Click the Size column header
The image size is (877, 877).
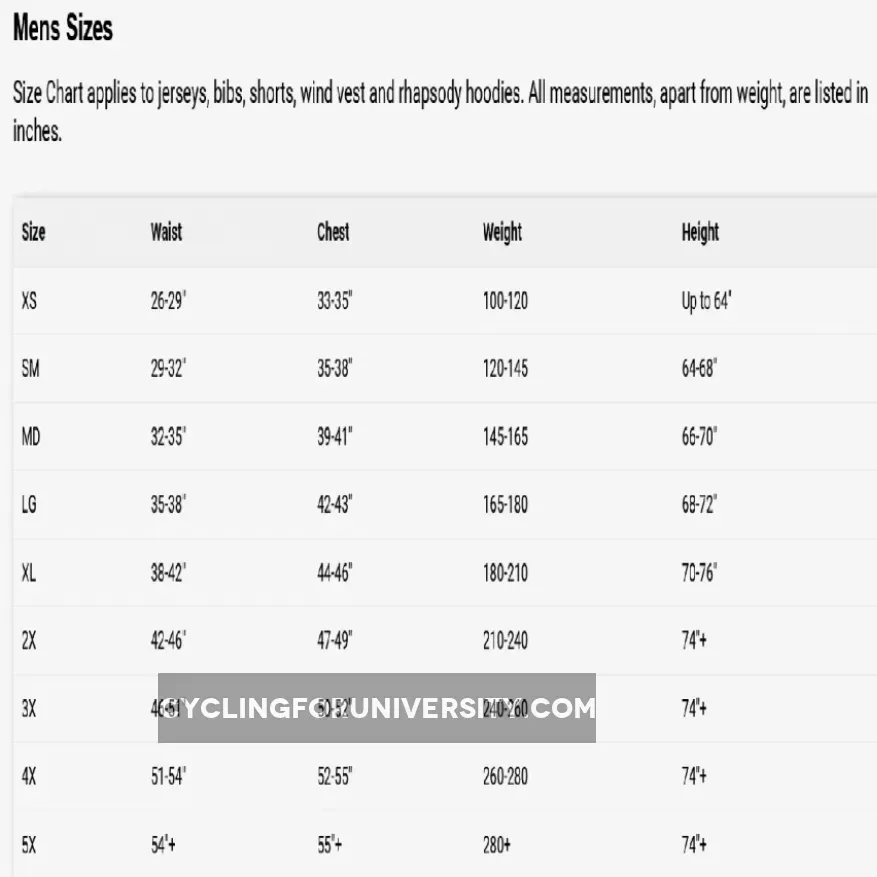click(x=33, y=232)
